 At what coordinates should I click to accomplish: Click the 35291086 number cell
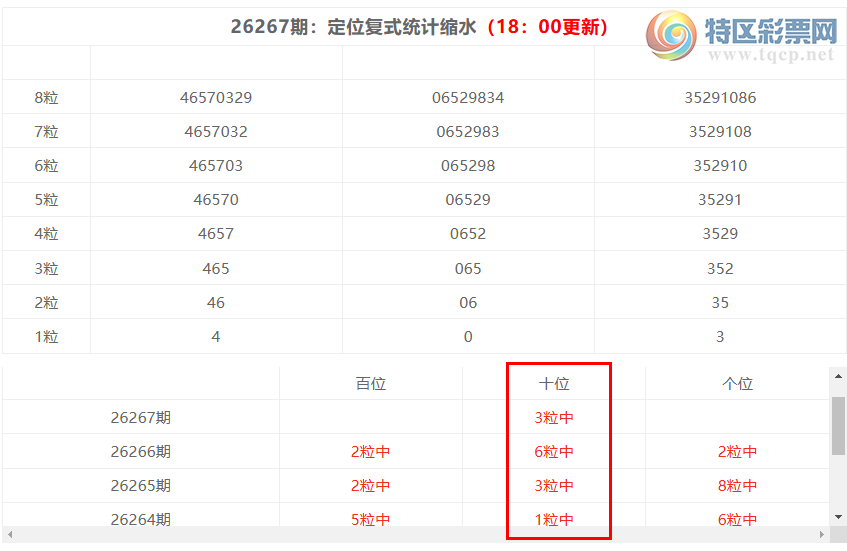pos(720,98)
